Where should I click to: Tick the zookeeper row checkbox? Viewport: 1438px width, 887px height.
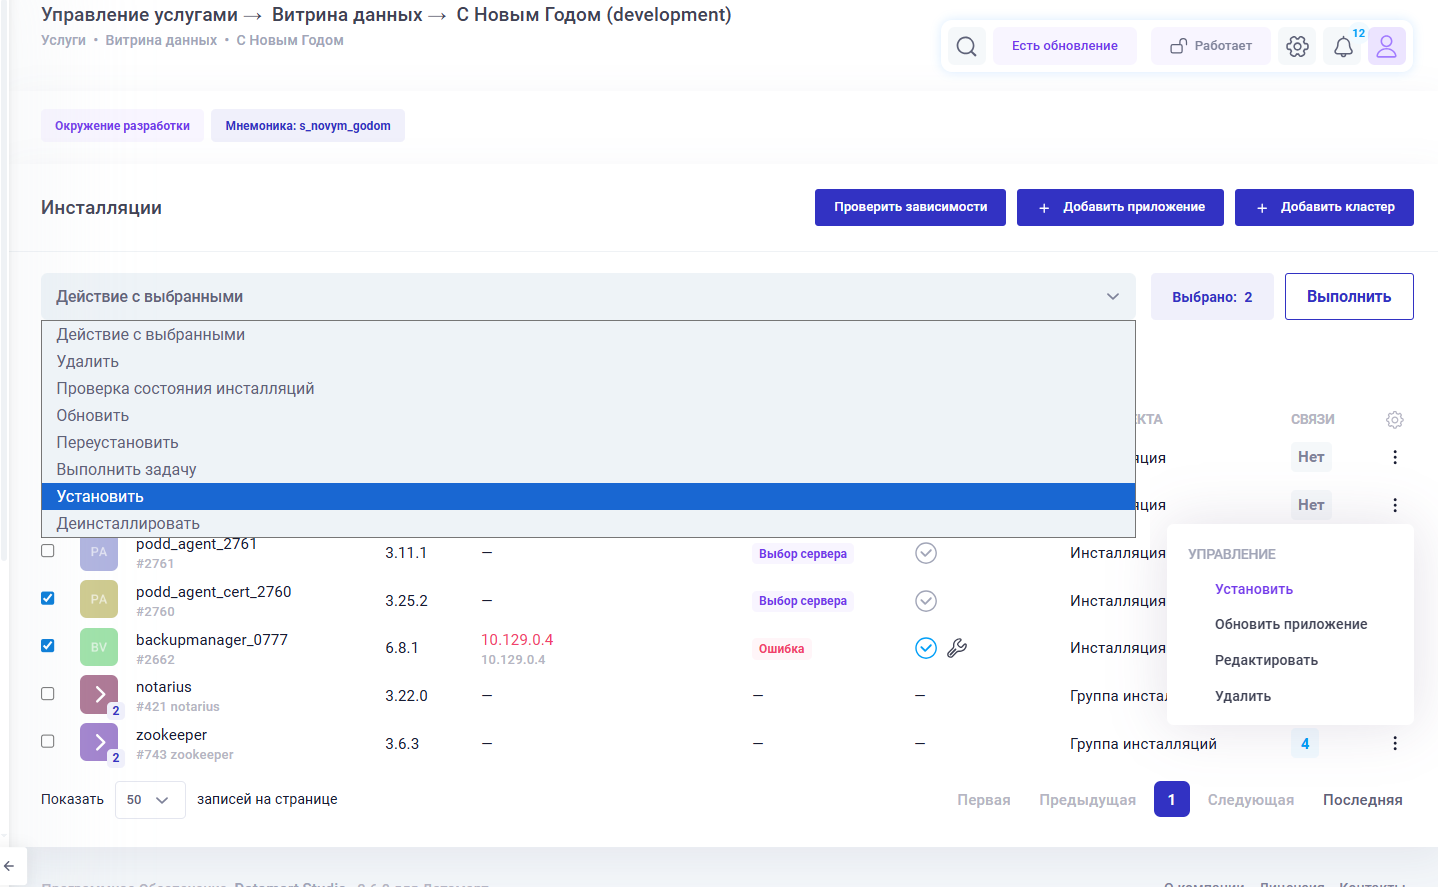(x=47, y=741)
